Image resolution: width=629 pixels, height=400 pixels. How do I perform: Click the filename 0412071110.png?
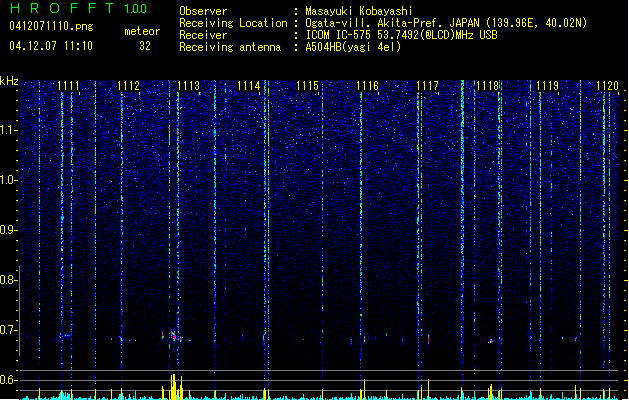pos(51,26)
